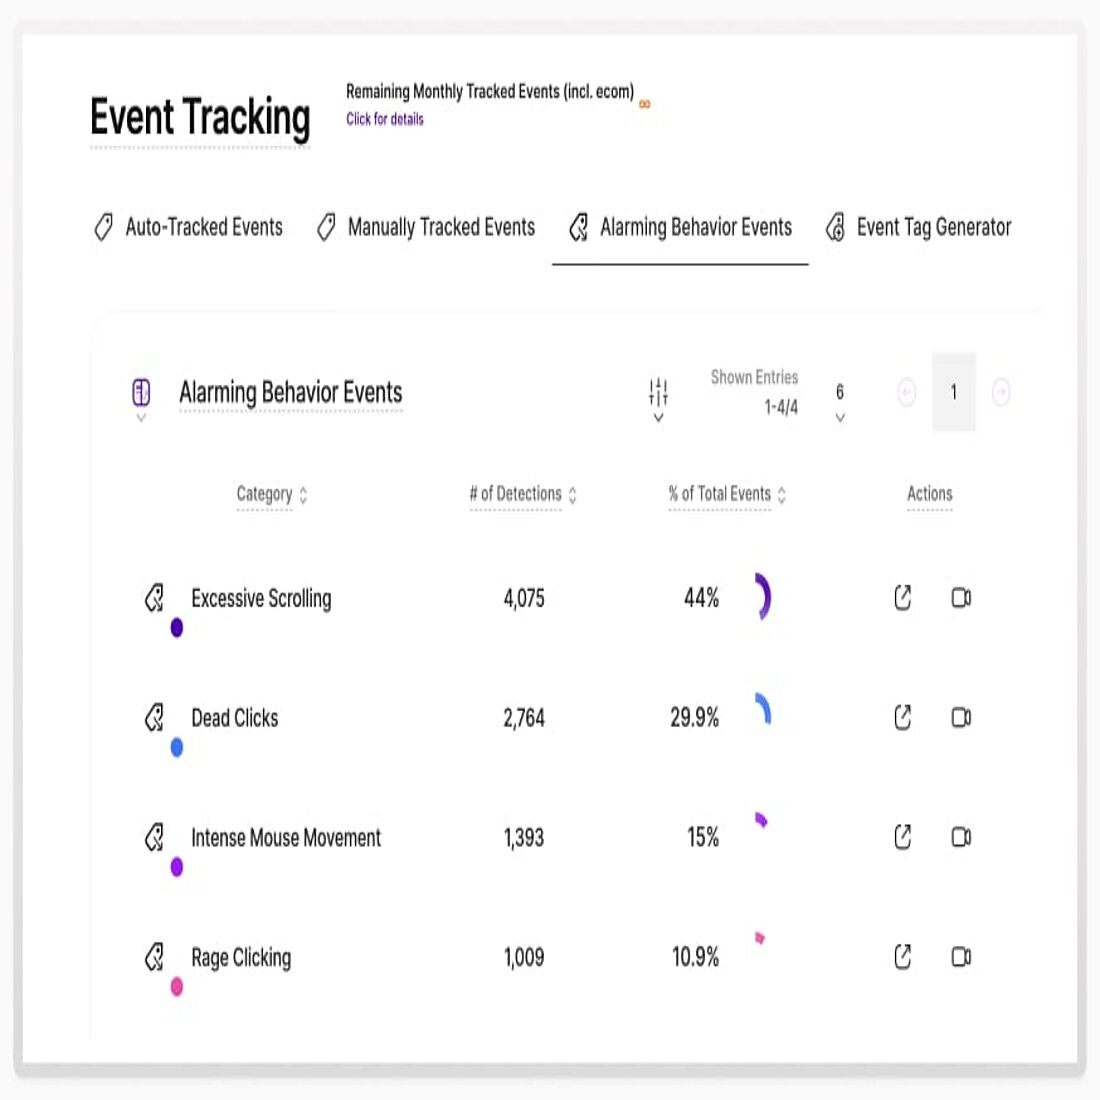1100x1100 pixels.
Task: Click the video icon for Intense Mouse Movement
Action: pos(961,837)
